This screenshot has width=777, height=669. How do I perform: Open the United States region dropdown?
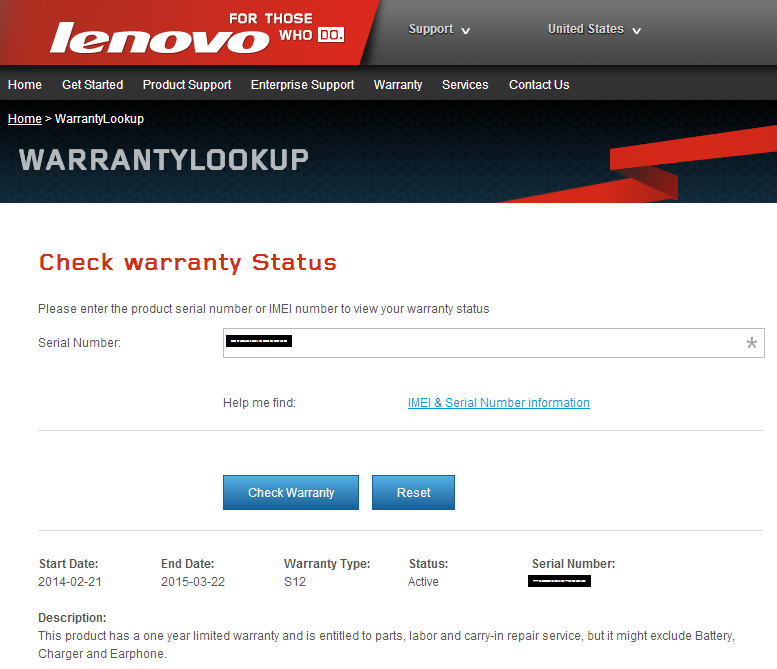pyautogui.click(x=594, y=29)
